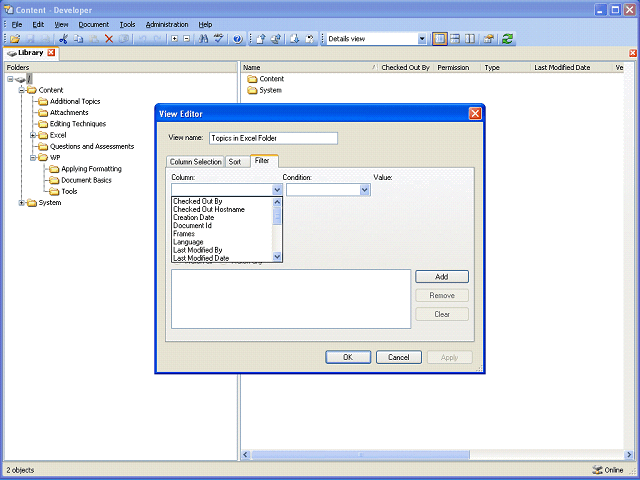Expand the Excel folder node

pyautogui.click(x=33, y=135)
